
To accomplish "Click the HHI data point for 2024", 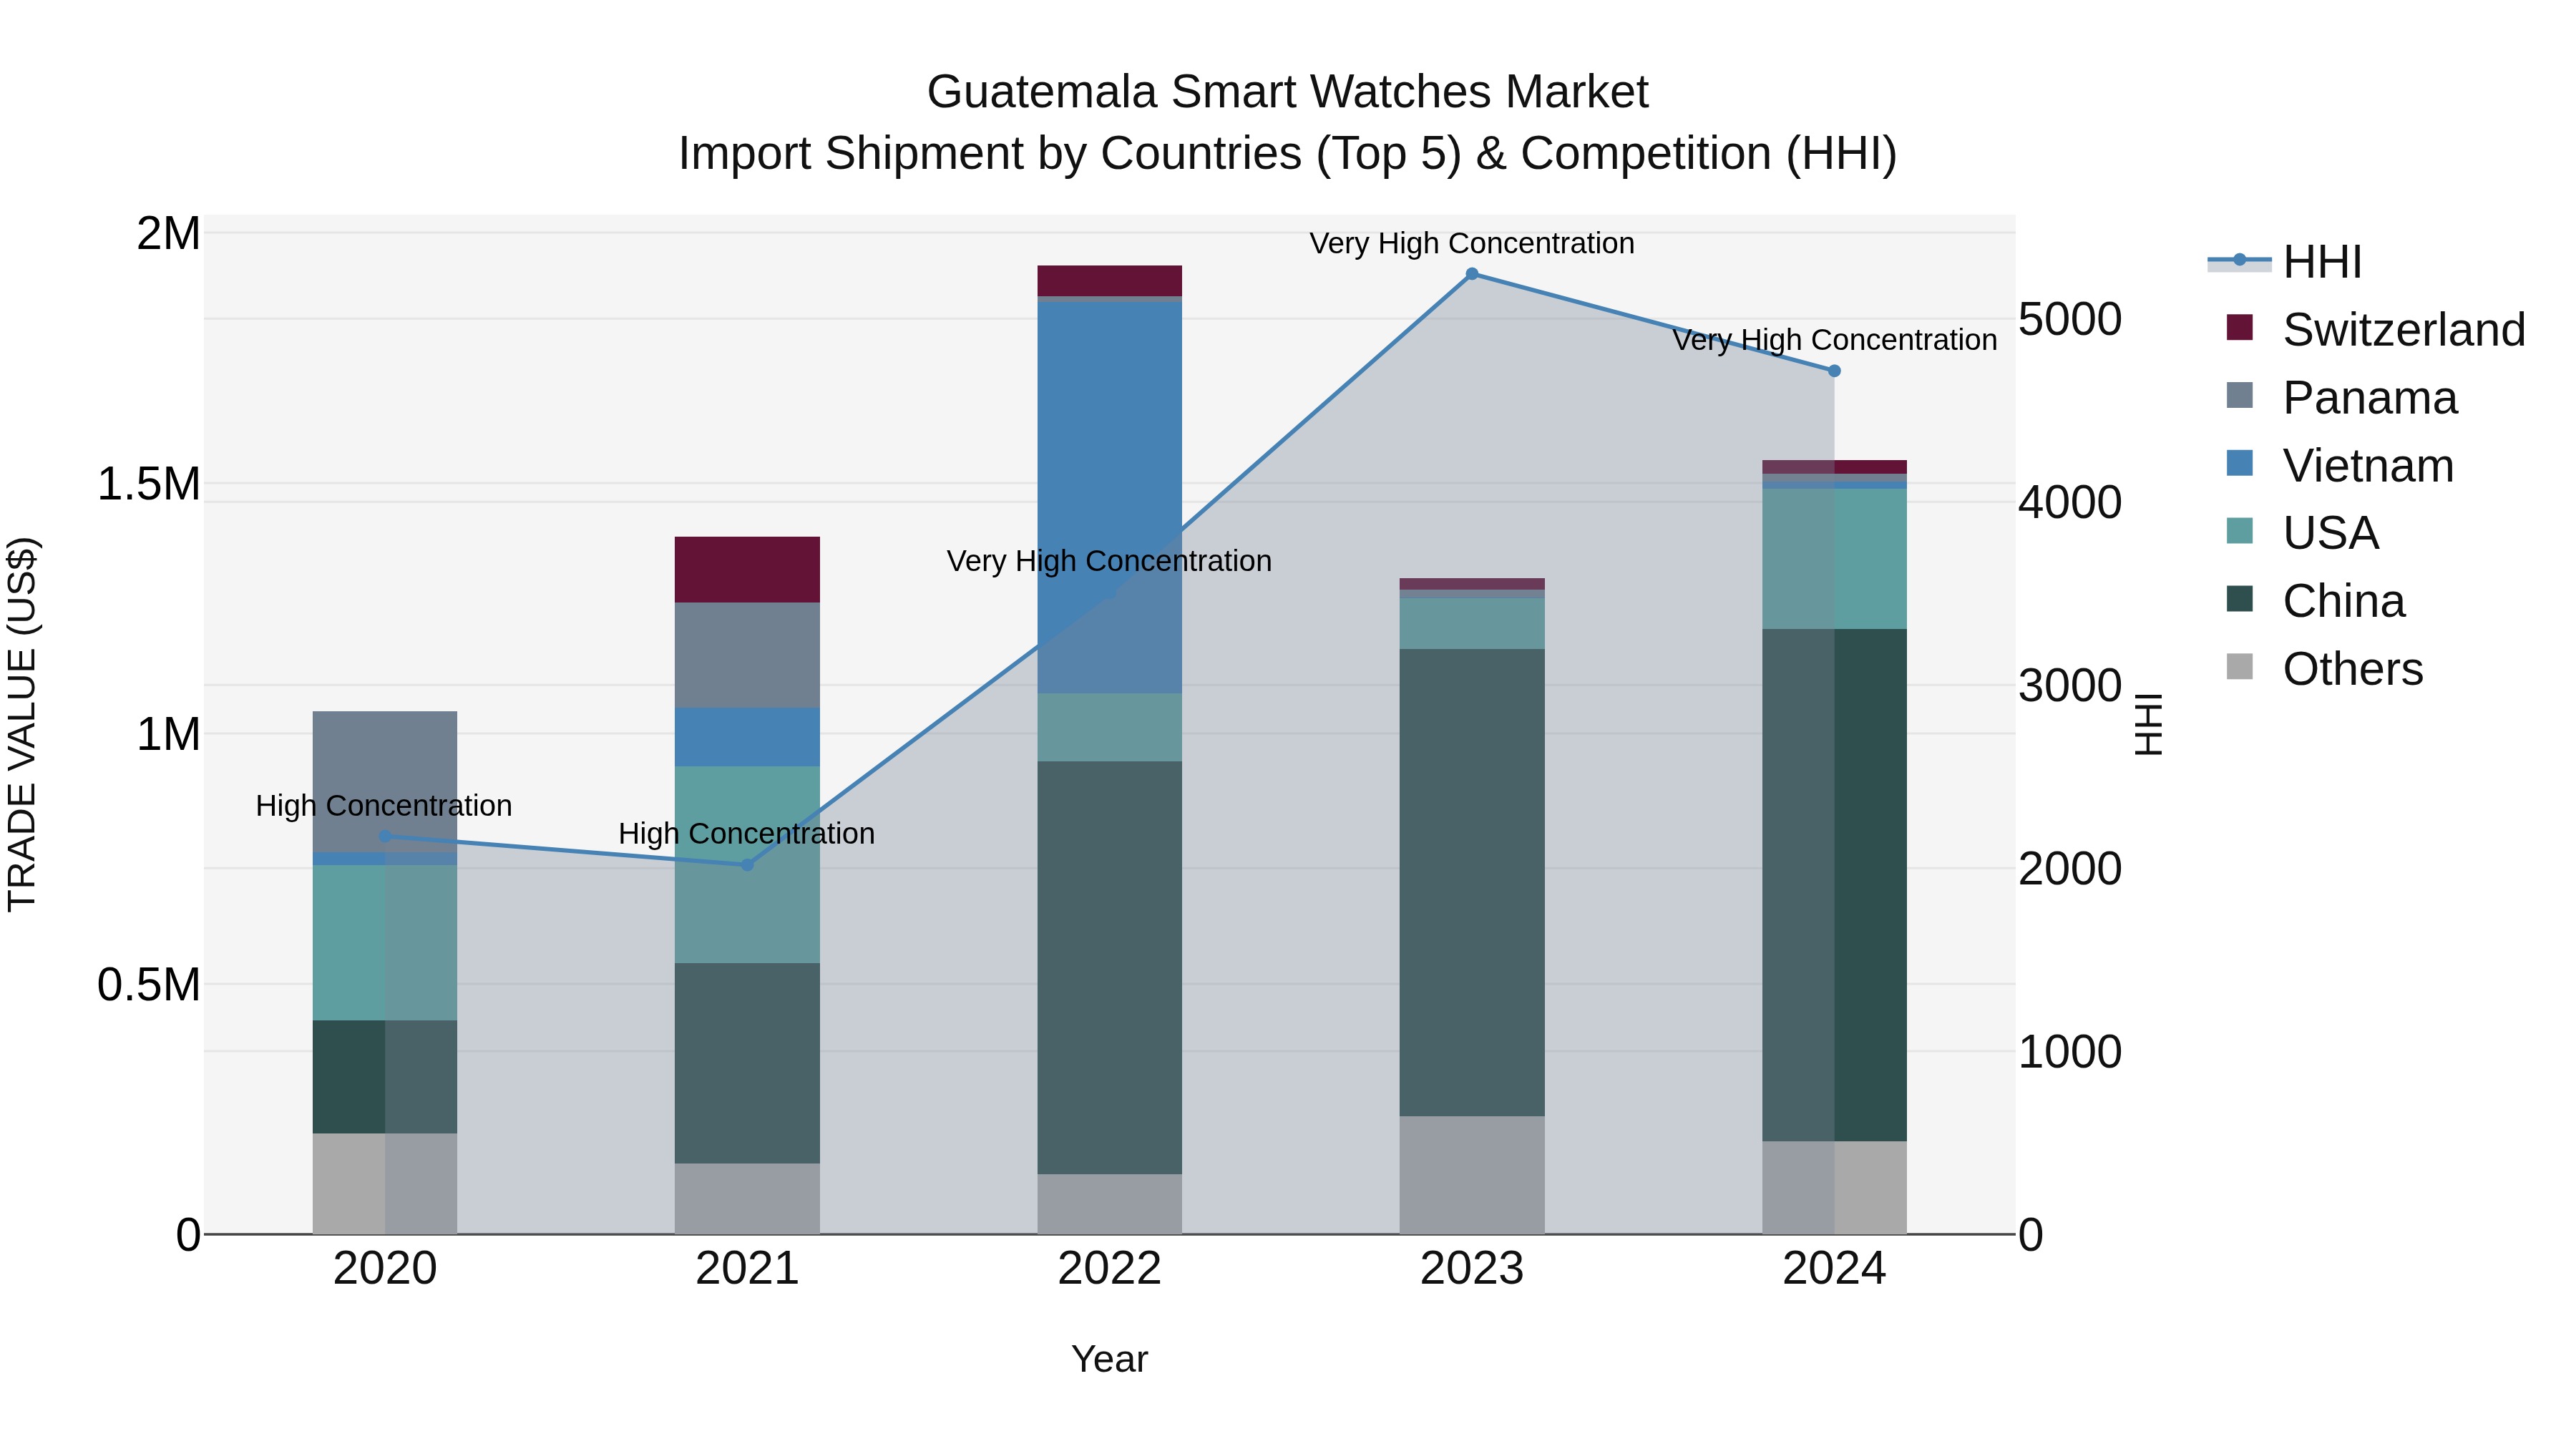I will [x=1834, y=371].
